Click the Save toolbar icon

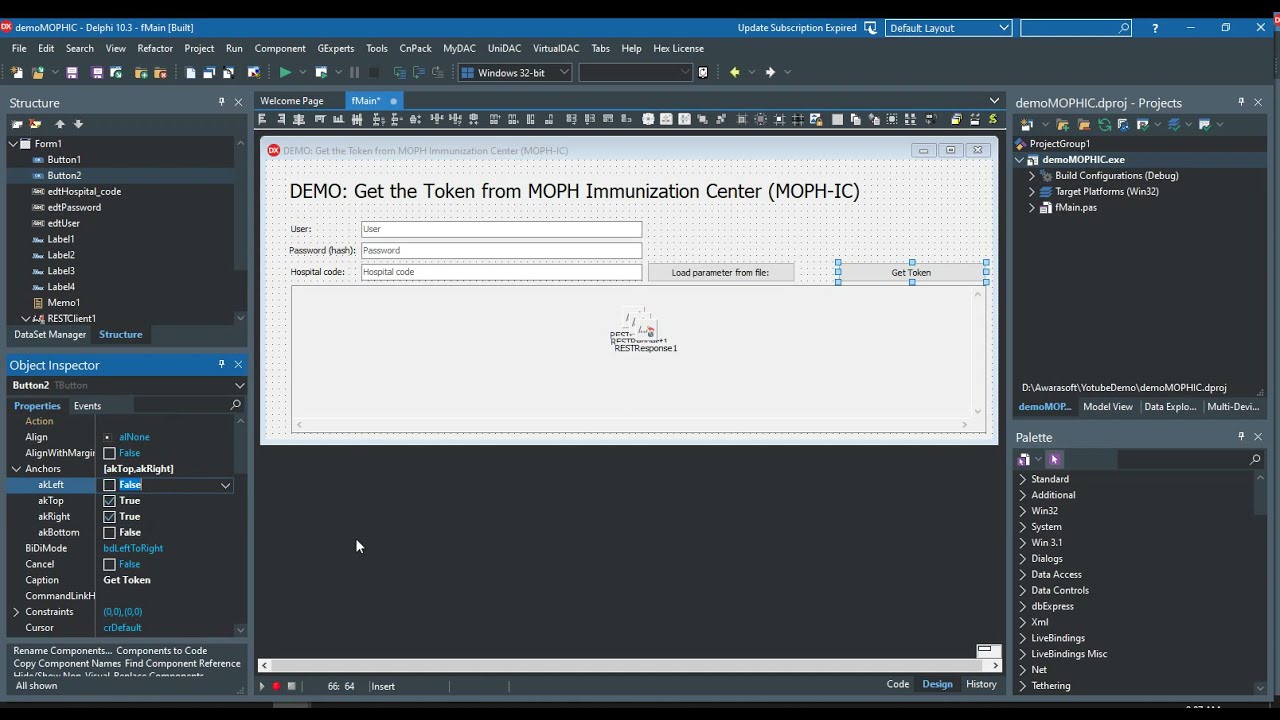pyautogui.click(x=72, y=72)
